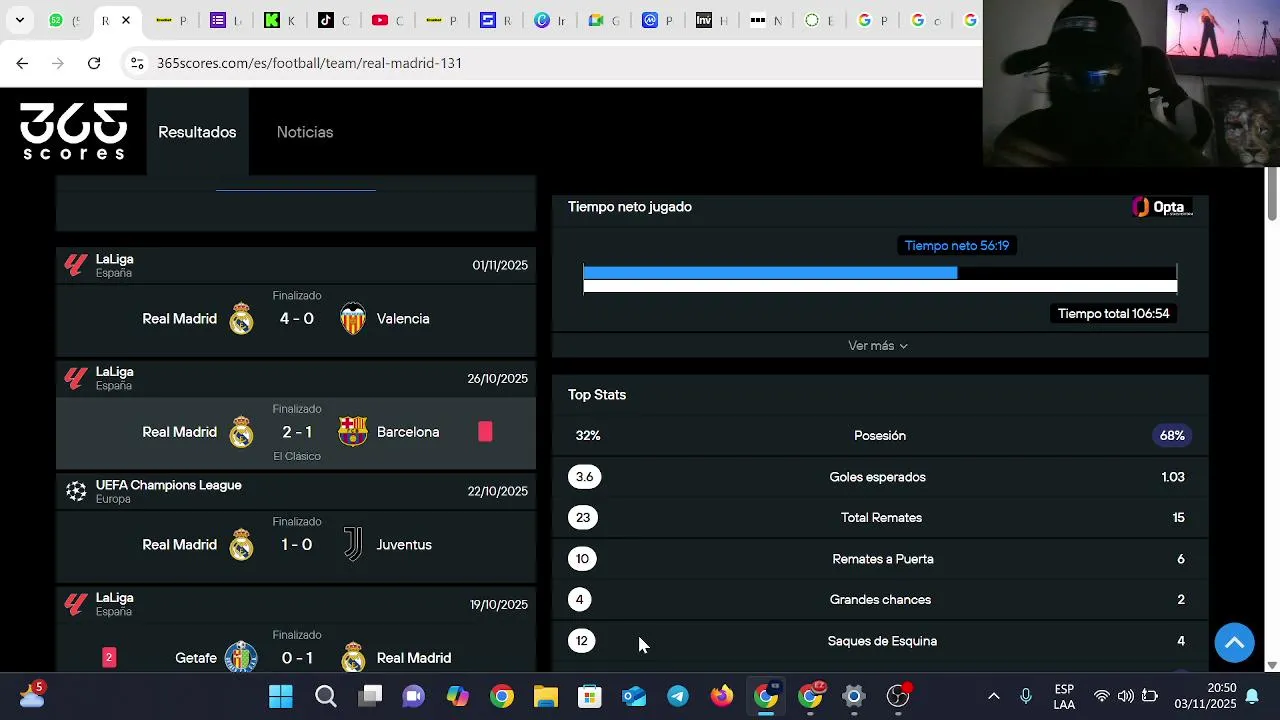Click the microphone tray icon
The image size is (1280, 720).
[x=1026, y=696]
